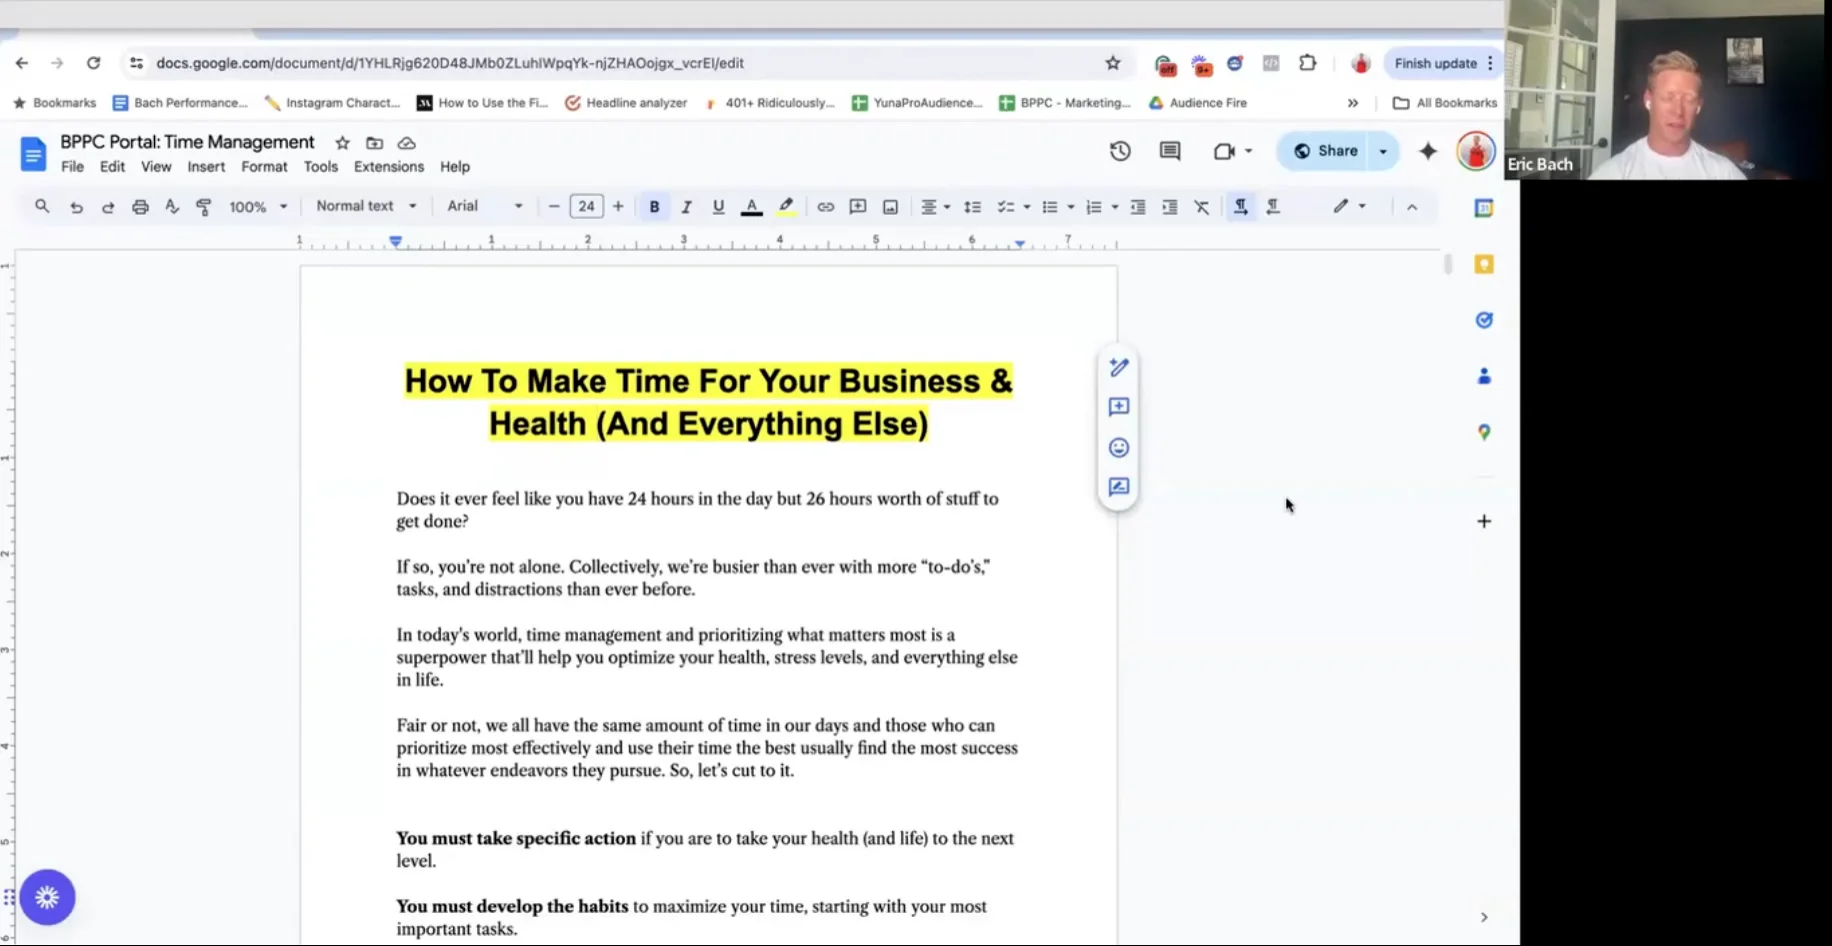The image size is (1832, 946).
Task: Open the Normal text style dropdown
Action: pos(366,206)
